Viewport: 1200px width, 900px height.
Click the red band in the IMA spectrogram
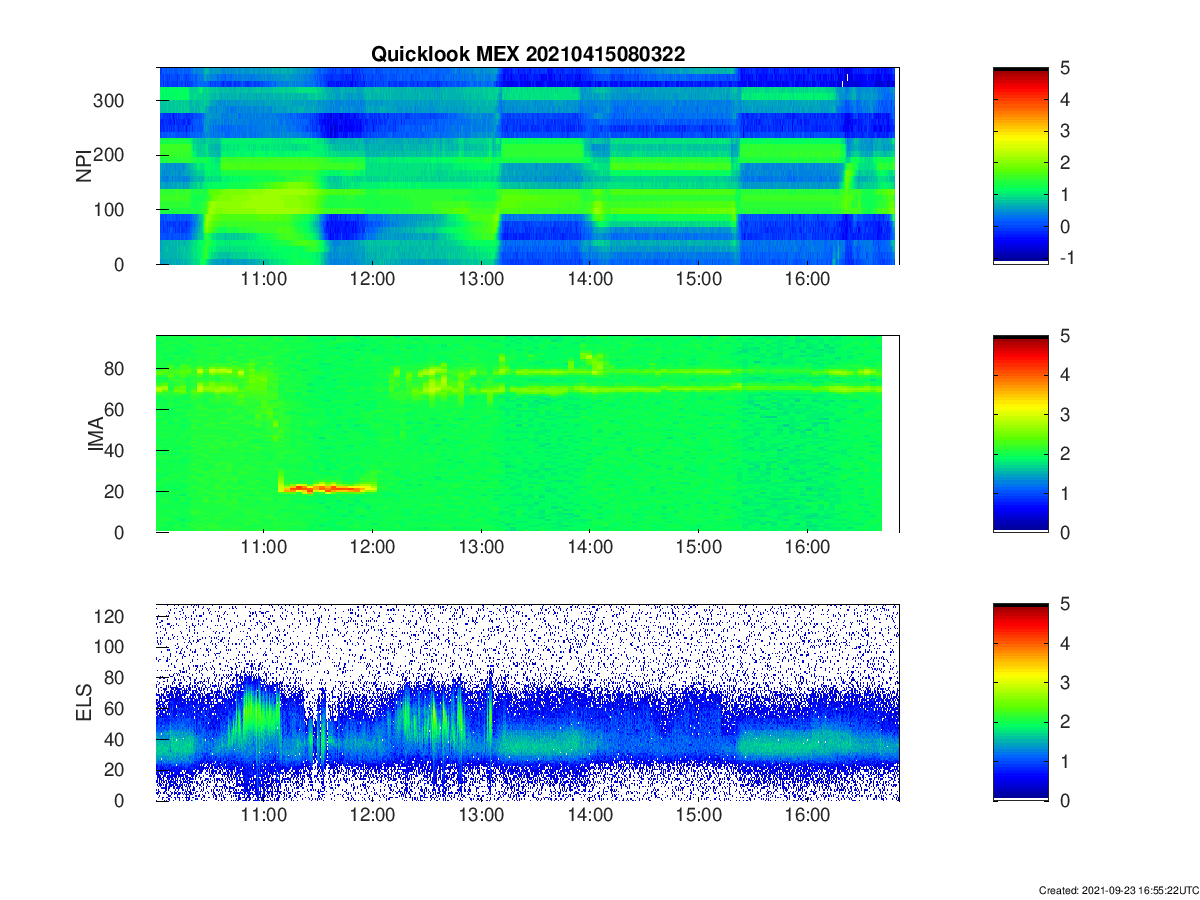(x=327, y=488)
